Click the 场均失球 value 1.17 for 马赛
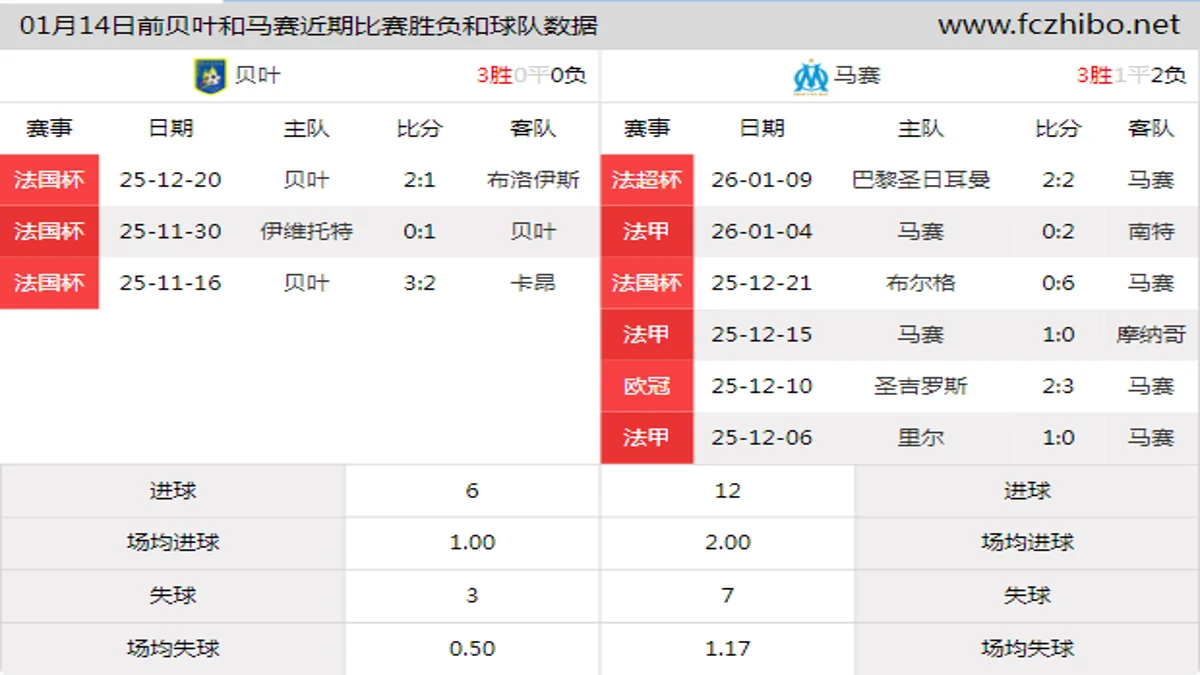This screenshot has width=1200, height=675. click(x=727, y=648)
